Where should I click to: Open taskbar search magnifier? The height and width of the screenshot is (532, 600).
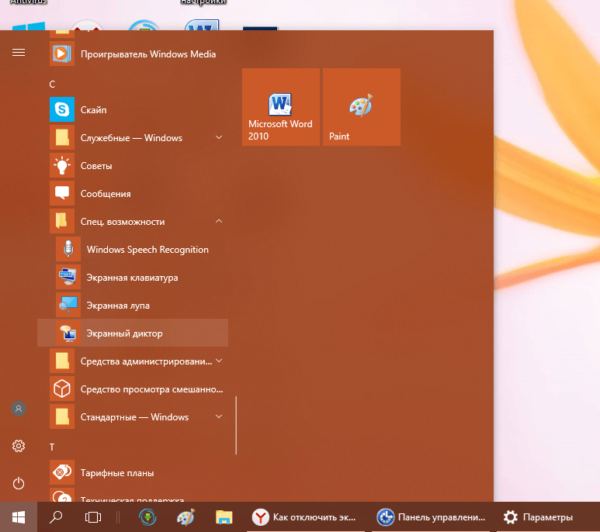click(56, 517)
